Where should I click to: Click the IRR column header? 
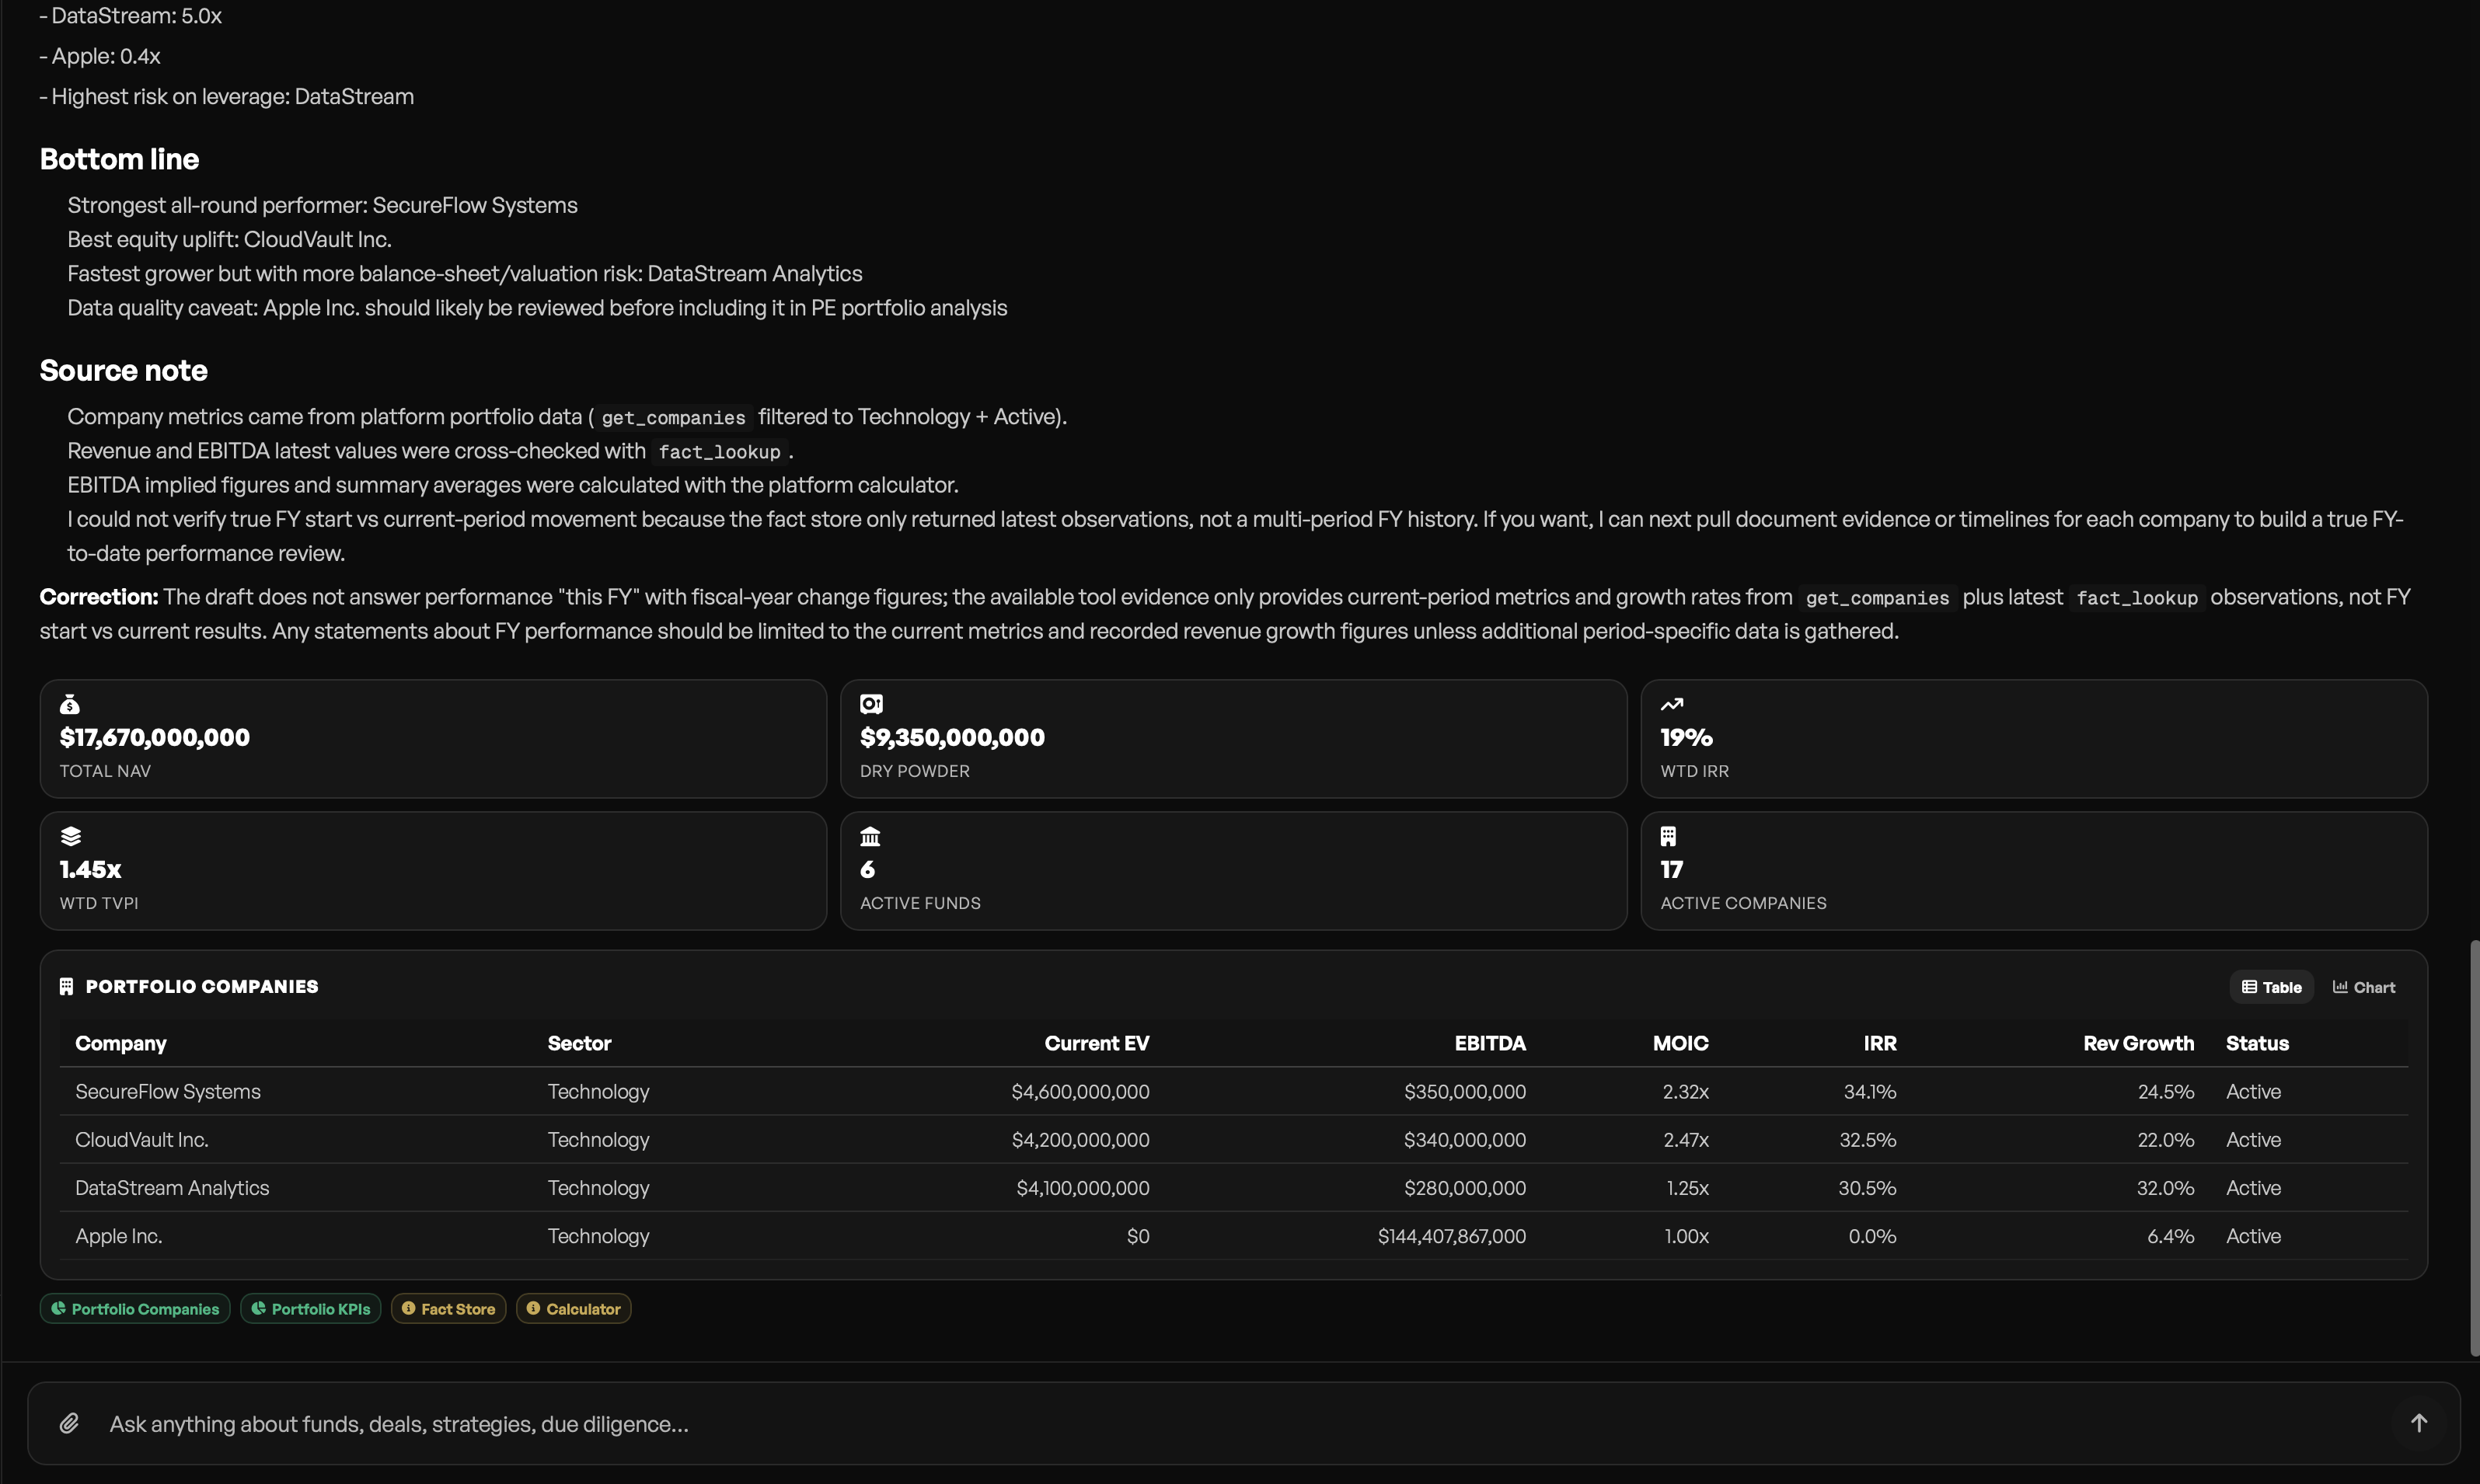point(1880,1043)
